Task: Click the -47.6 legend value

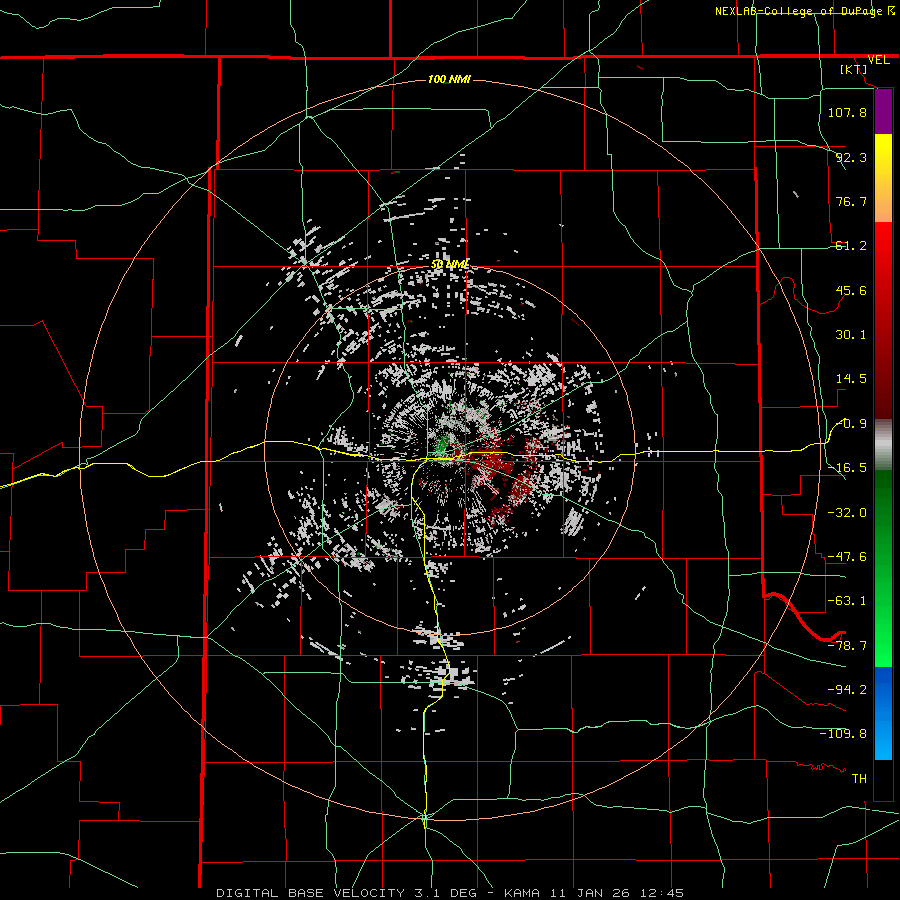Action: (847, 556)
